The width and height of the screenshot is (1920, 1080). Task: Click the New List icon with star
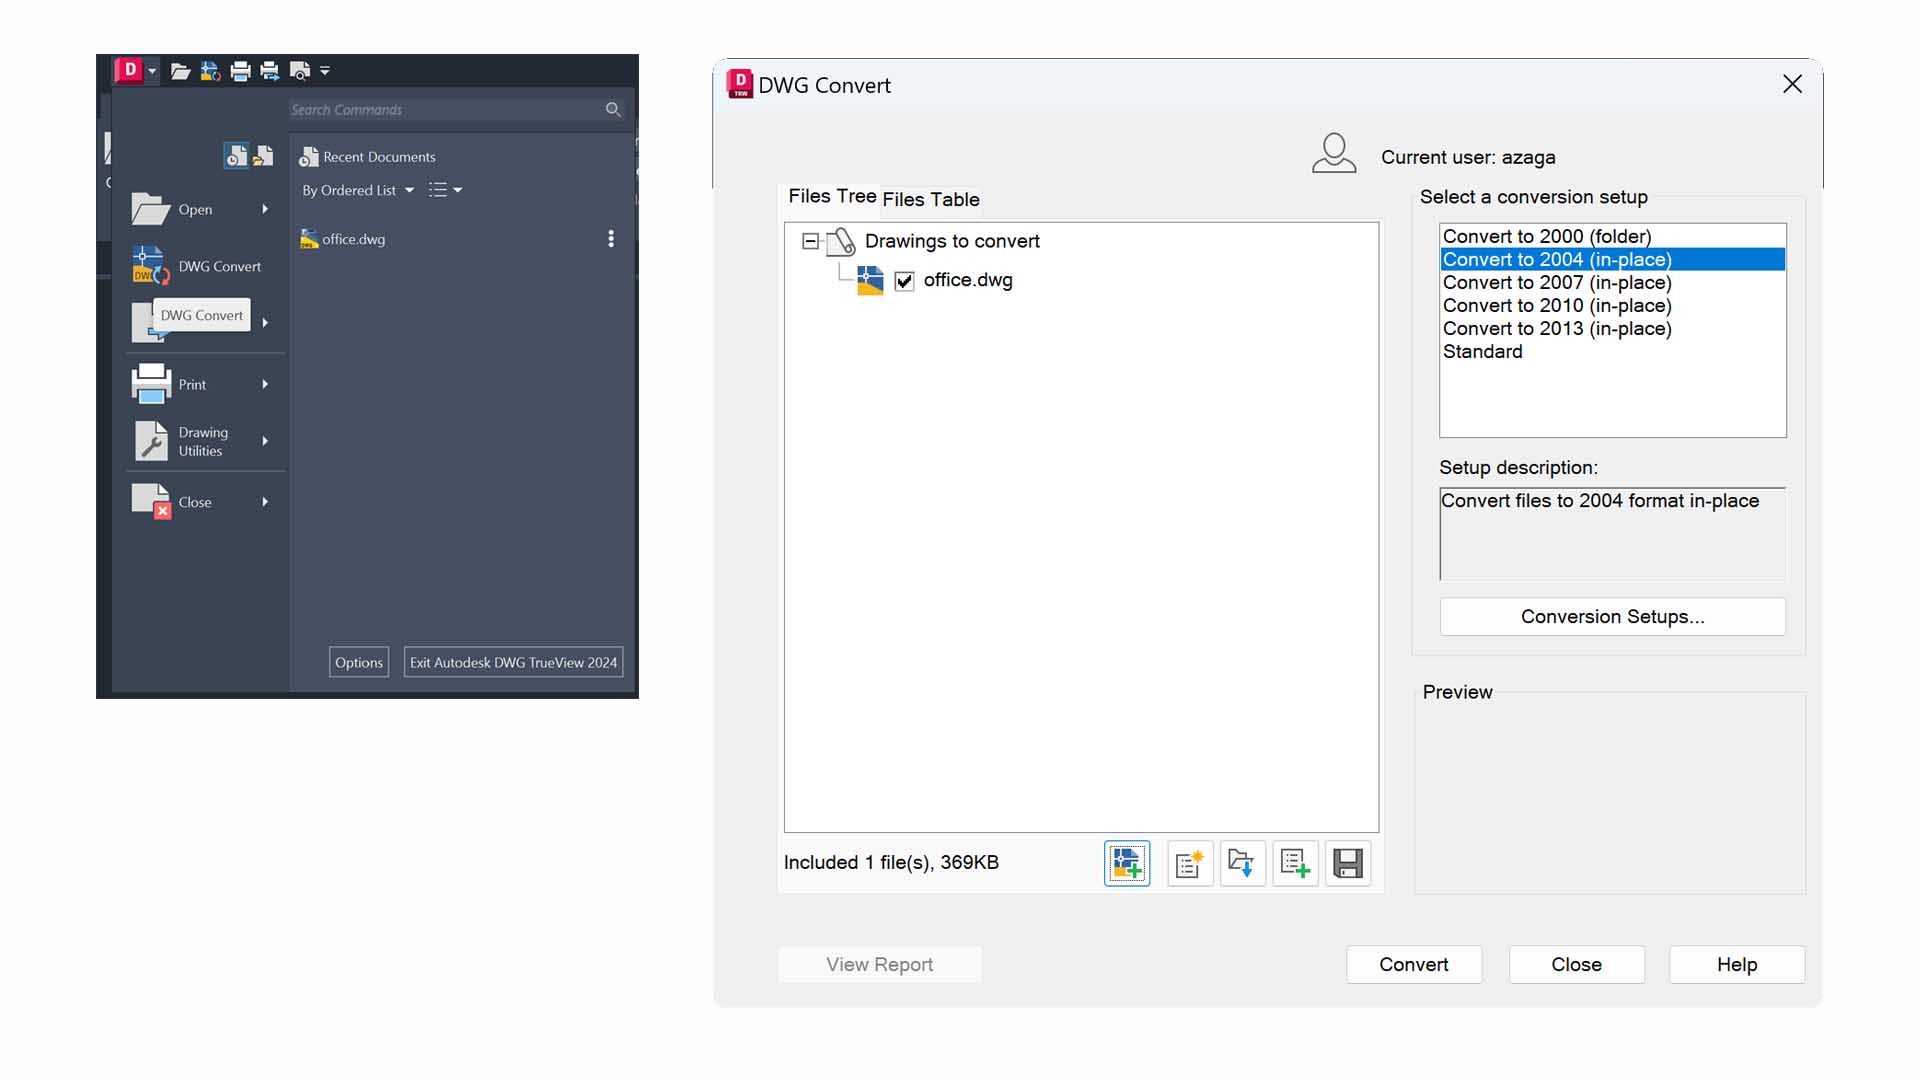click(1190, 863)
